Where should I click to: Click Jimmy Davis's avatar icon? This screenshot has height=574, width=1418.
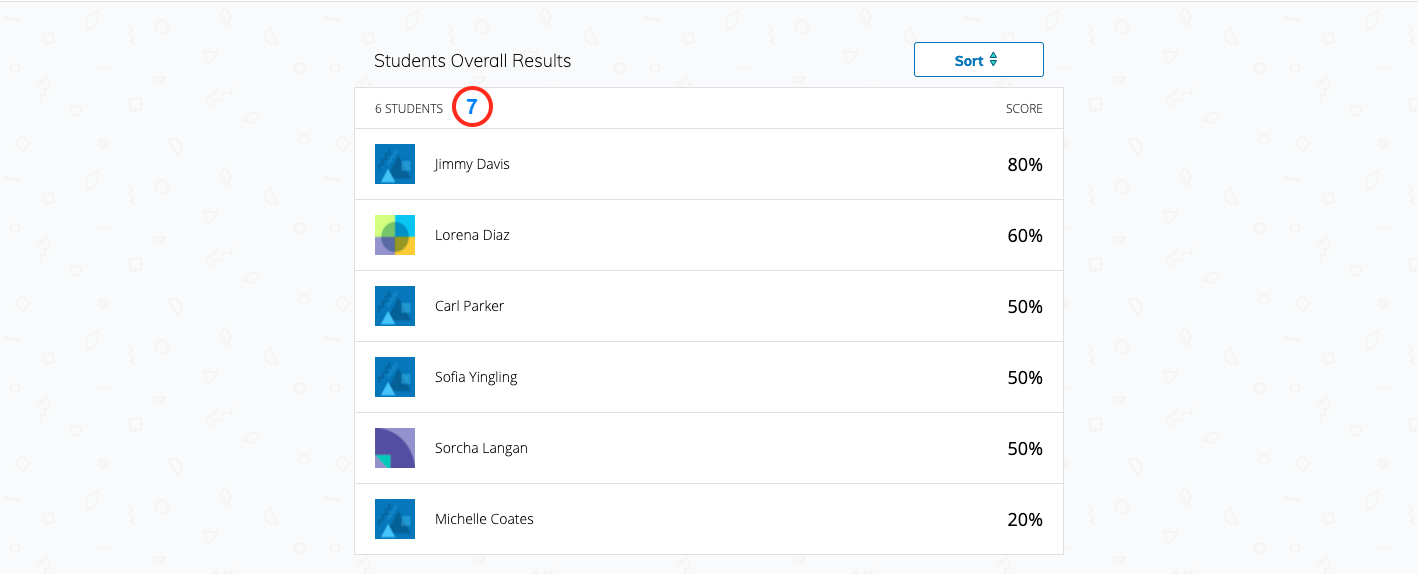coord(394,164)
